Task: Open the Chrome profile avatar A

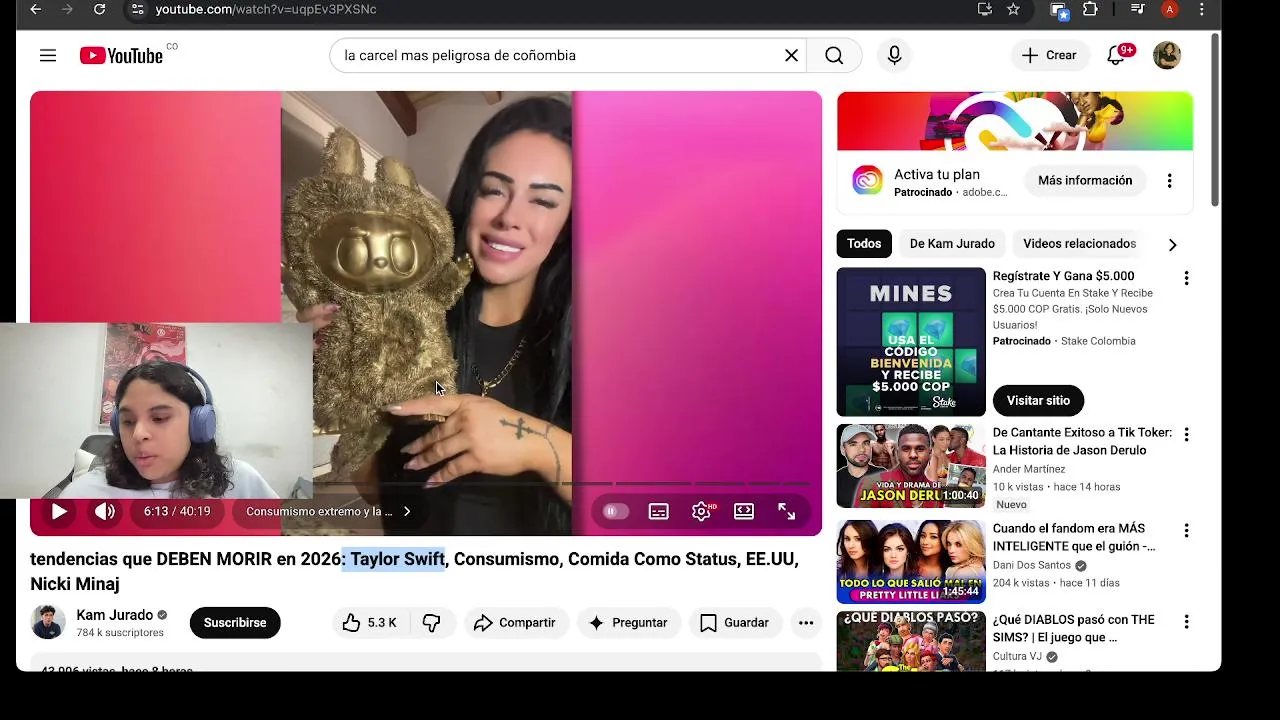Action: tap(1169, 9)
